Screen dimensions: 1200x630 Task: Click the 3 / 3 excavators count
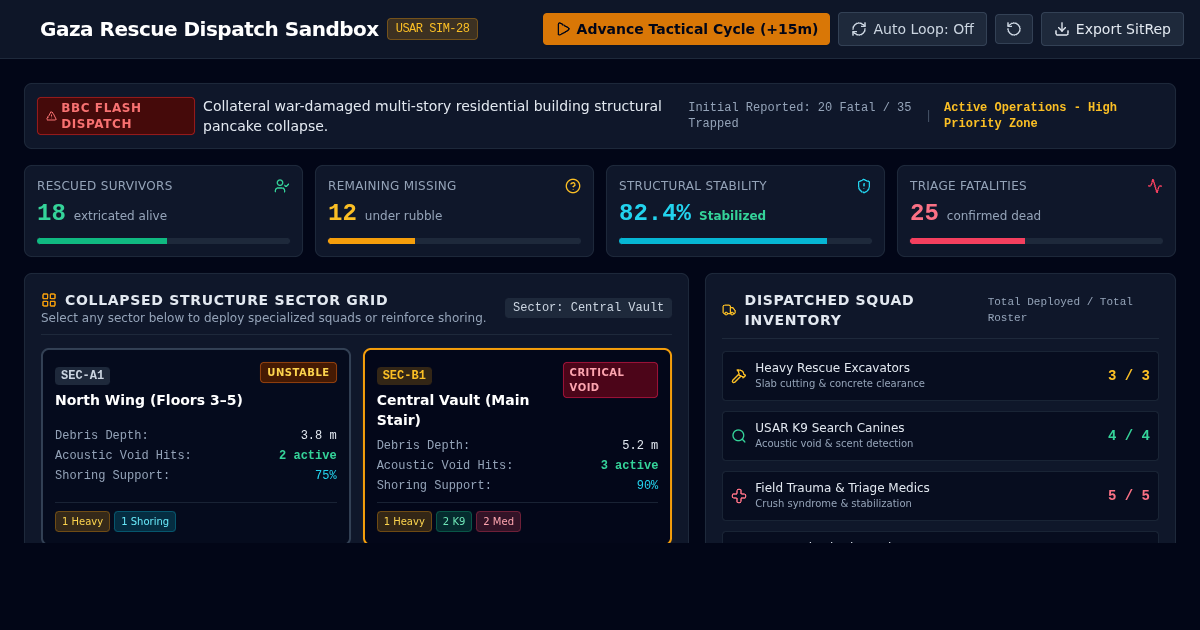(1129, 376)
